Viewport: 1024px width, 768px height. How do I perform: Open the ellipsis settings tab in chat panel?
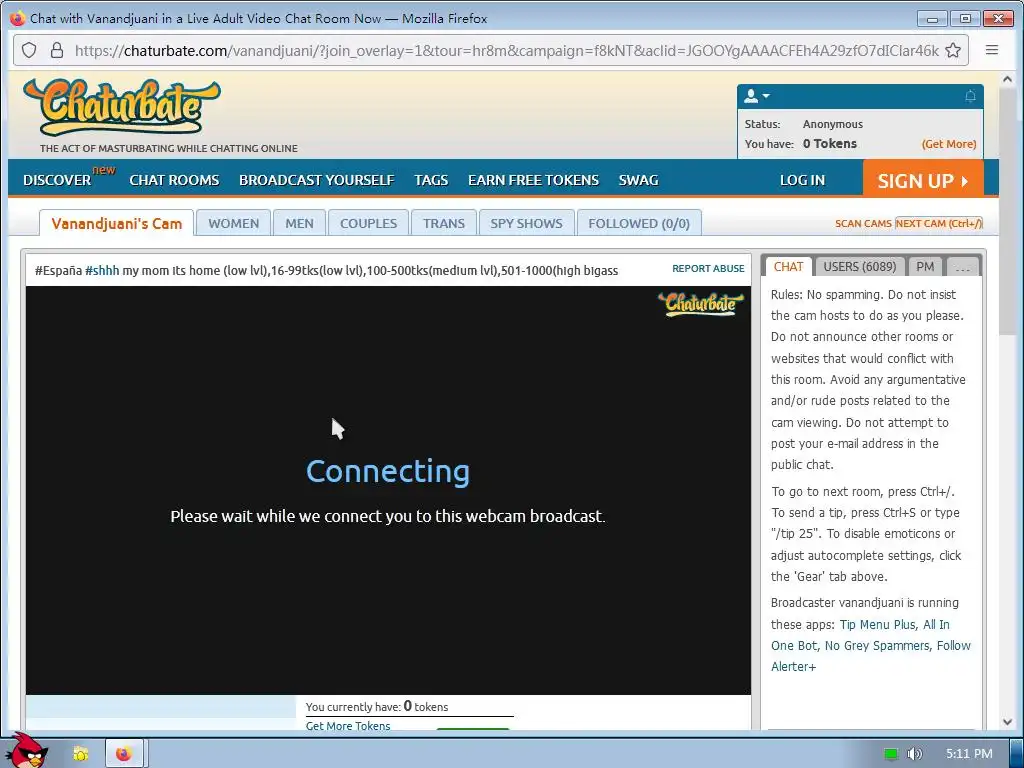tap(962, 266)
